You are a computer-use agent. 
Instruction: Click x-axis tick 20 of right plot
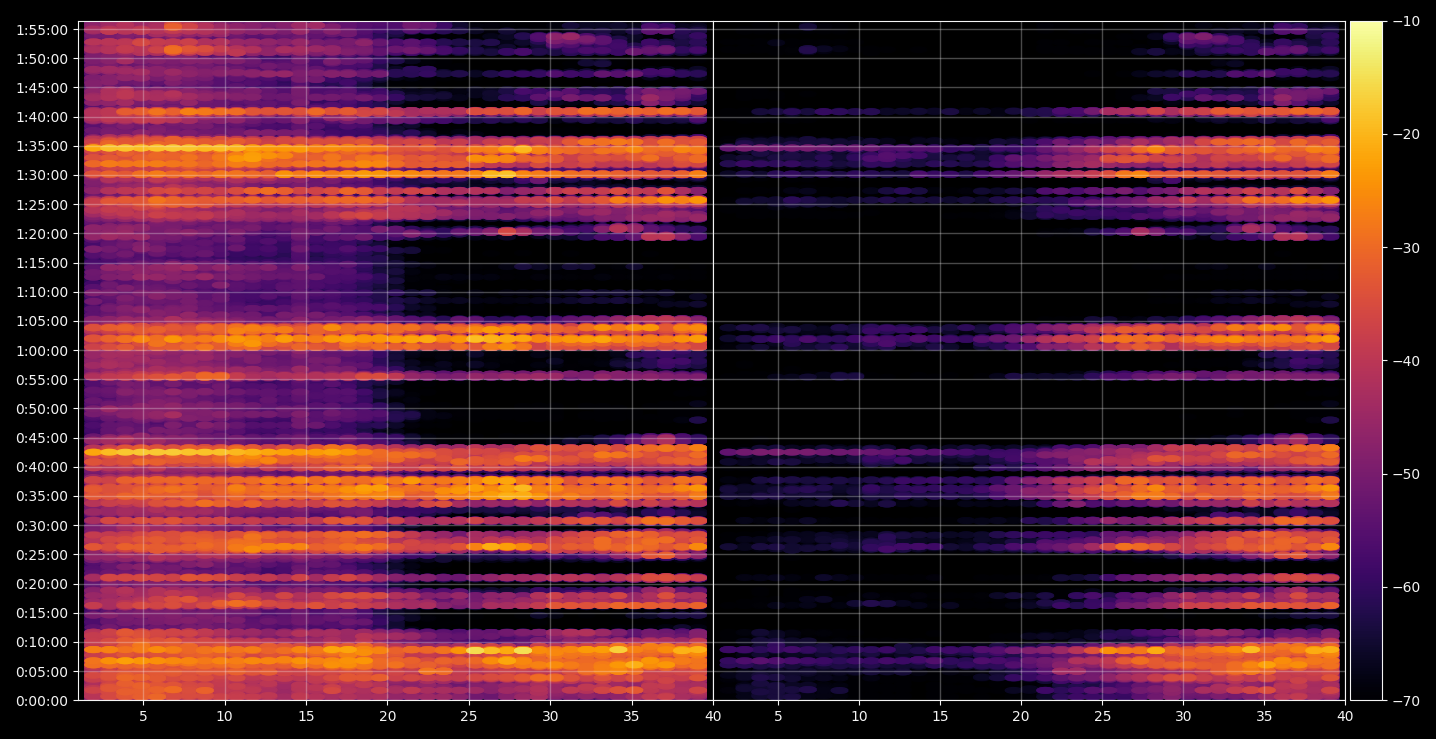pyautogui.click(x=1021, y=716)
